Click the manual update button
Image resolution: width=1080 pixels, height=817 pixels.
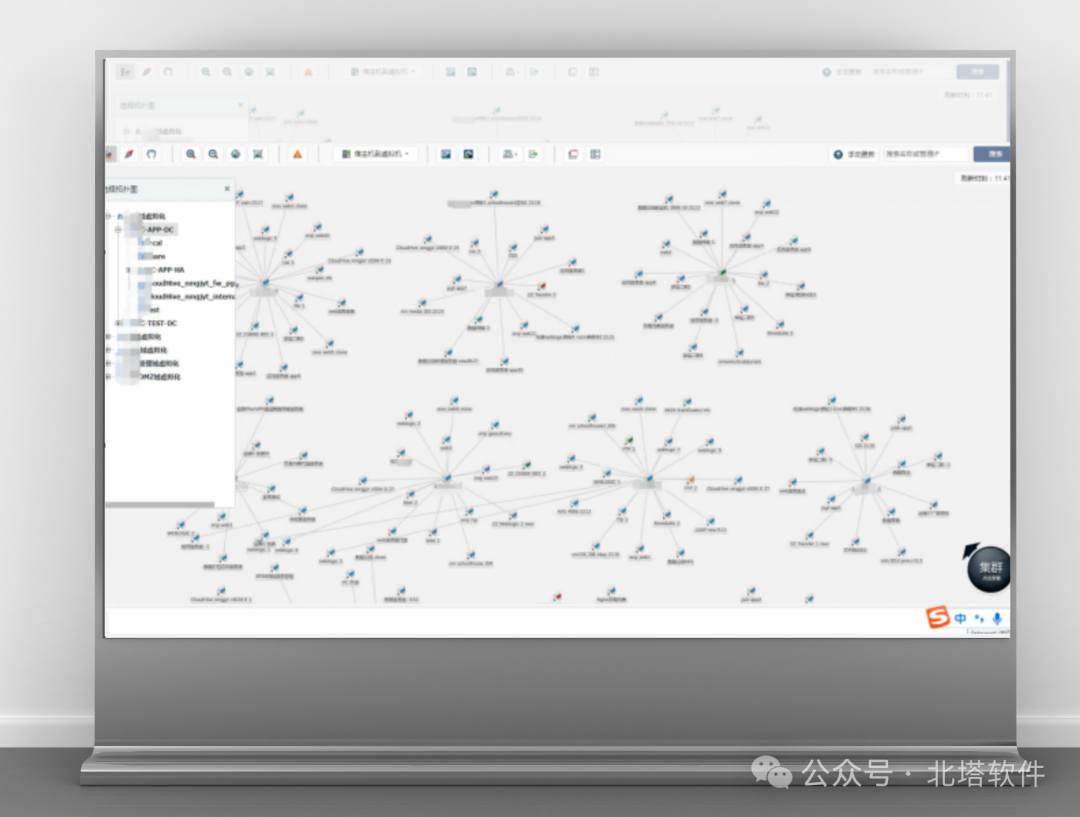pyautogui.click(x=854, y=154)
